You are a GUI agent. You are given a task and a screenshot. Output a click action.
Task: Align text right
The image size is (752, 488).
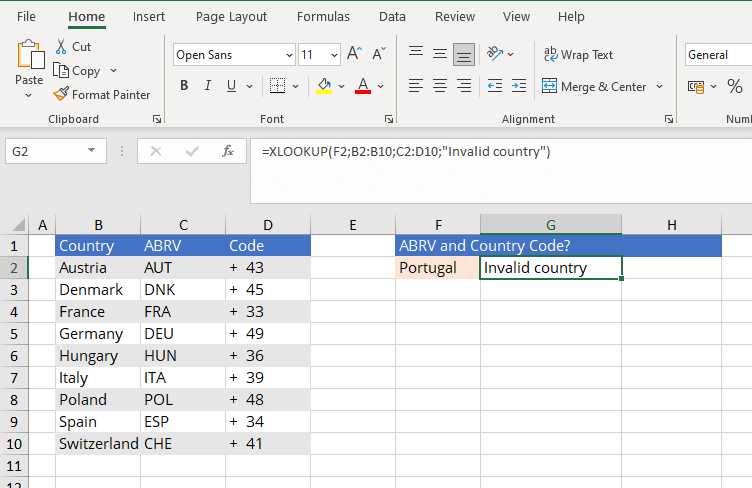464,86
